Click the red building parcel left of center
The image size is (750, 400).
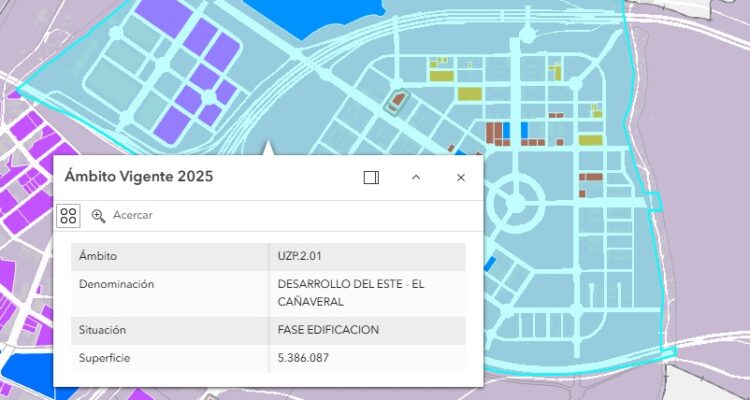click(x=399, y=101)
